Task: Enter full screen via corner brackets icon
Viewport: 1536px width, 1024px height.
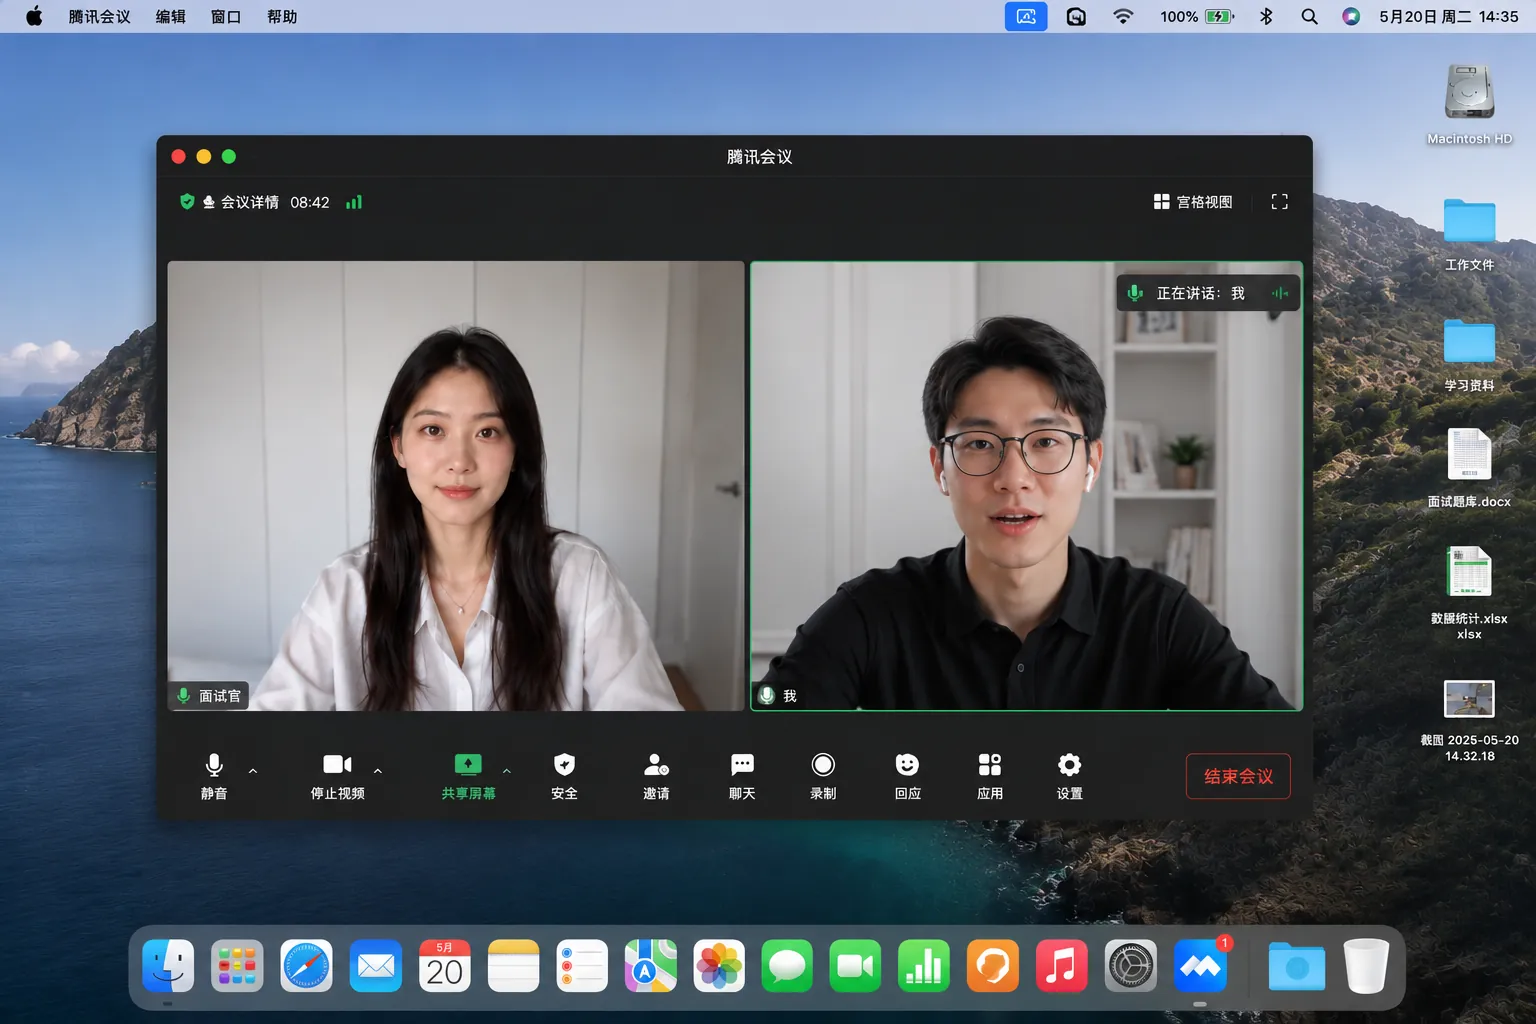Action: point(1279,202)
